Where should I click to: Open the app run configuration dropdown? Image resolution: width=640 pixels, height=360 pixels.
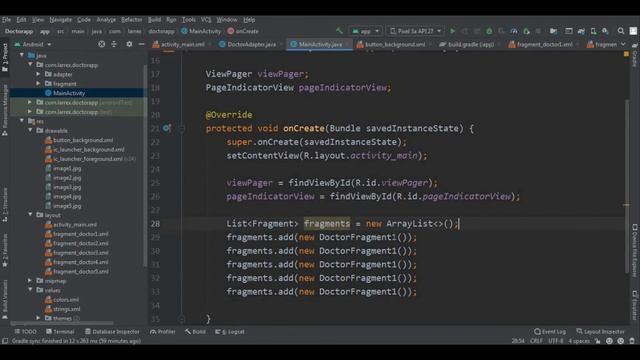(x=366, y=31)
